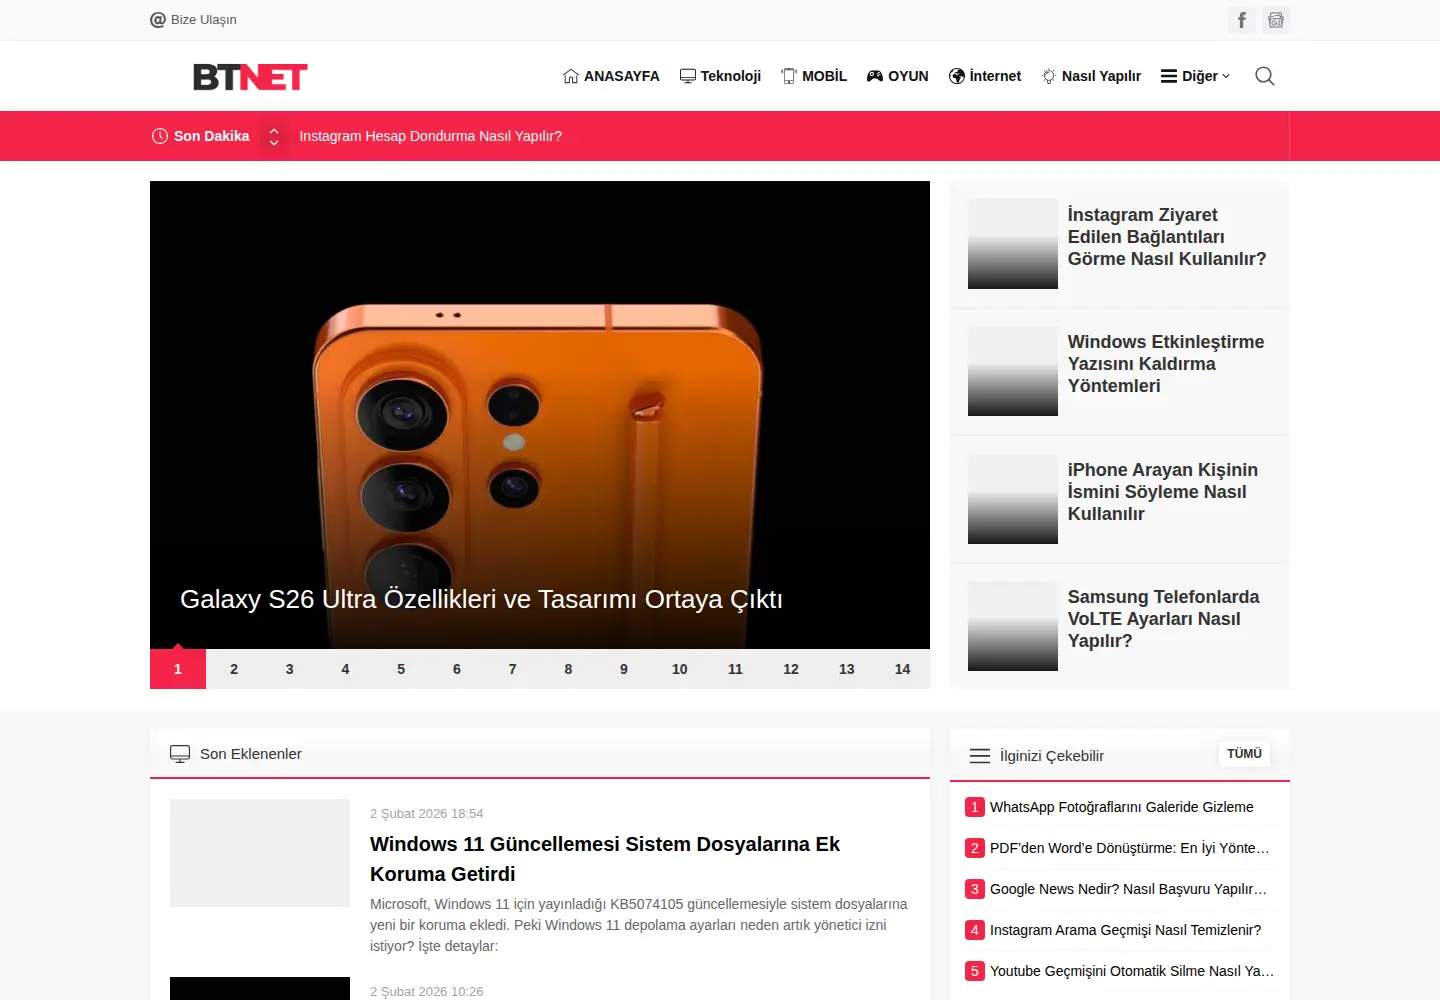Click the BTNET logo

click(x=250, y=77)
